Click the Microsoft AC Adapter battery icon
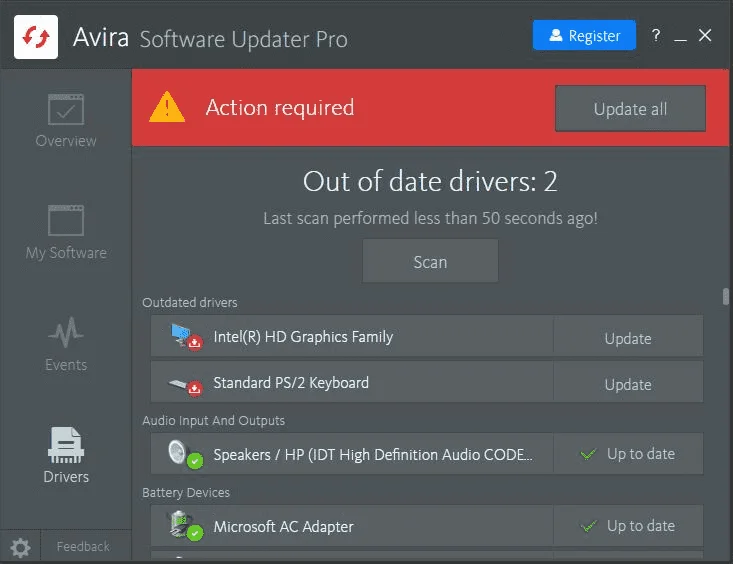The image size is (733, 564). click(185, 526)
